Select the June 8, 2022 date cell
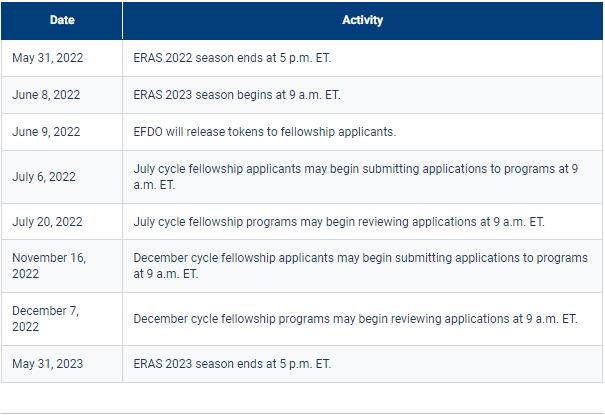 (x=62, y=95)
